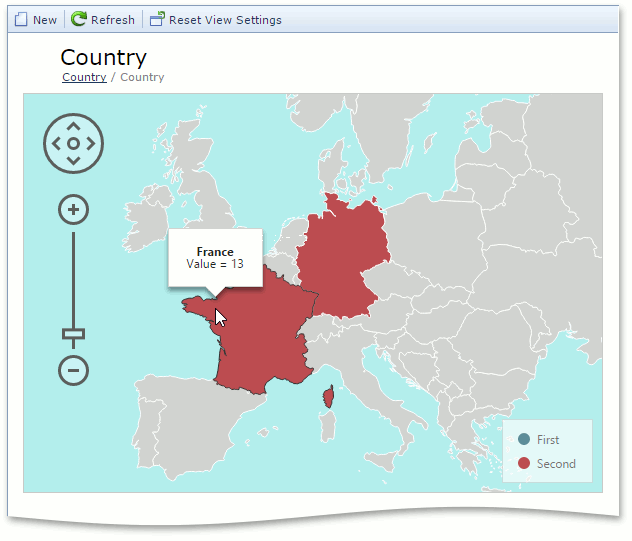Image resolution: width=632 pixels, height=541 pixels.
Task: Click the zoom slider thumb
Action: tap(73, 334)
